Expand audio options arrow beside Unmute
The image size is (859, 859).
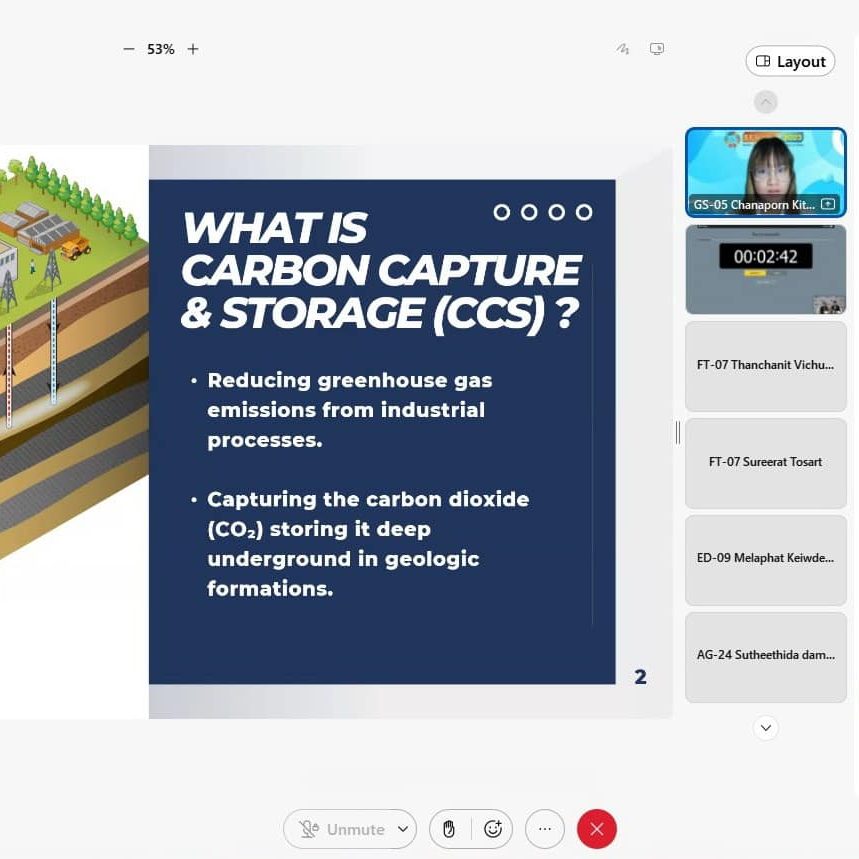(x=403, y=829)
